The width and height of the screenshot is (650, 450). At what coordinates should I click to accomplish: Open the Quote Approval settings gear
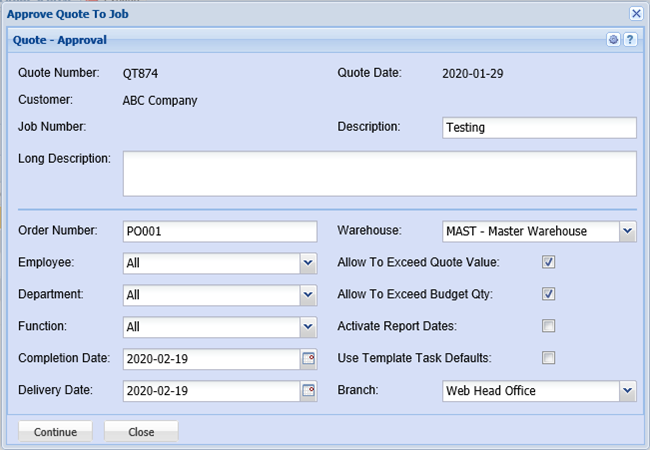coord(614,40)
